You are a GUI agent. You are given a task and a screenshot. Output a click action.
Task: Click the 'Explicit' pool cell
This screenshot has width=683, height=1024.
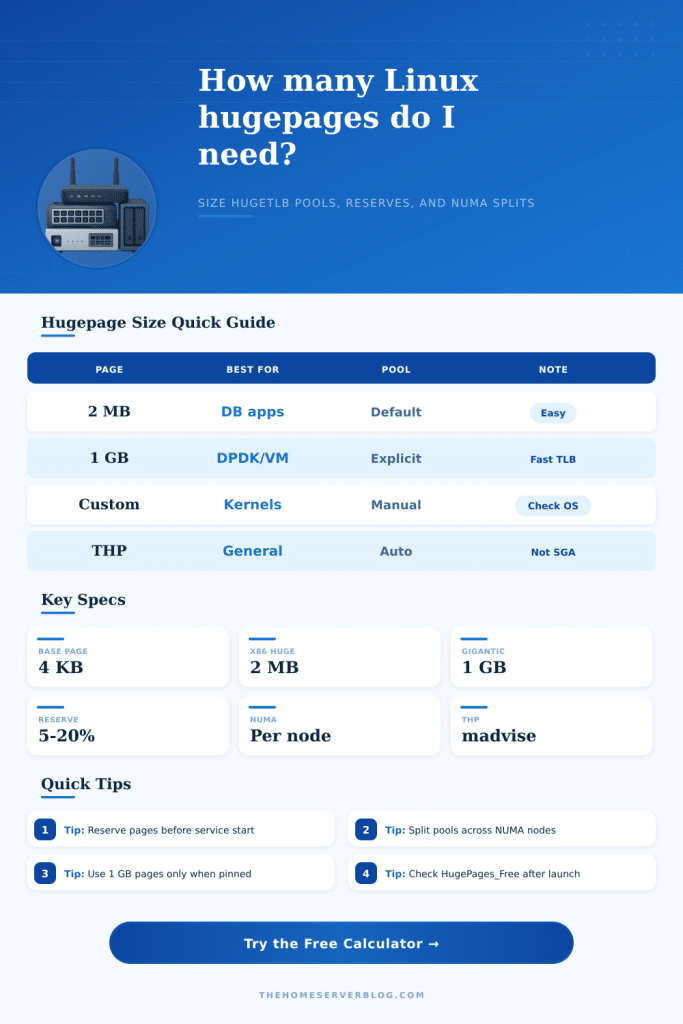396,458
